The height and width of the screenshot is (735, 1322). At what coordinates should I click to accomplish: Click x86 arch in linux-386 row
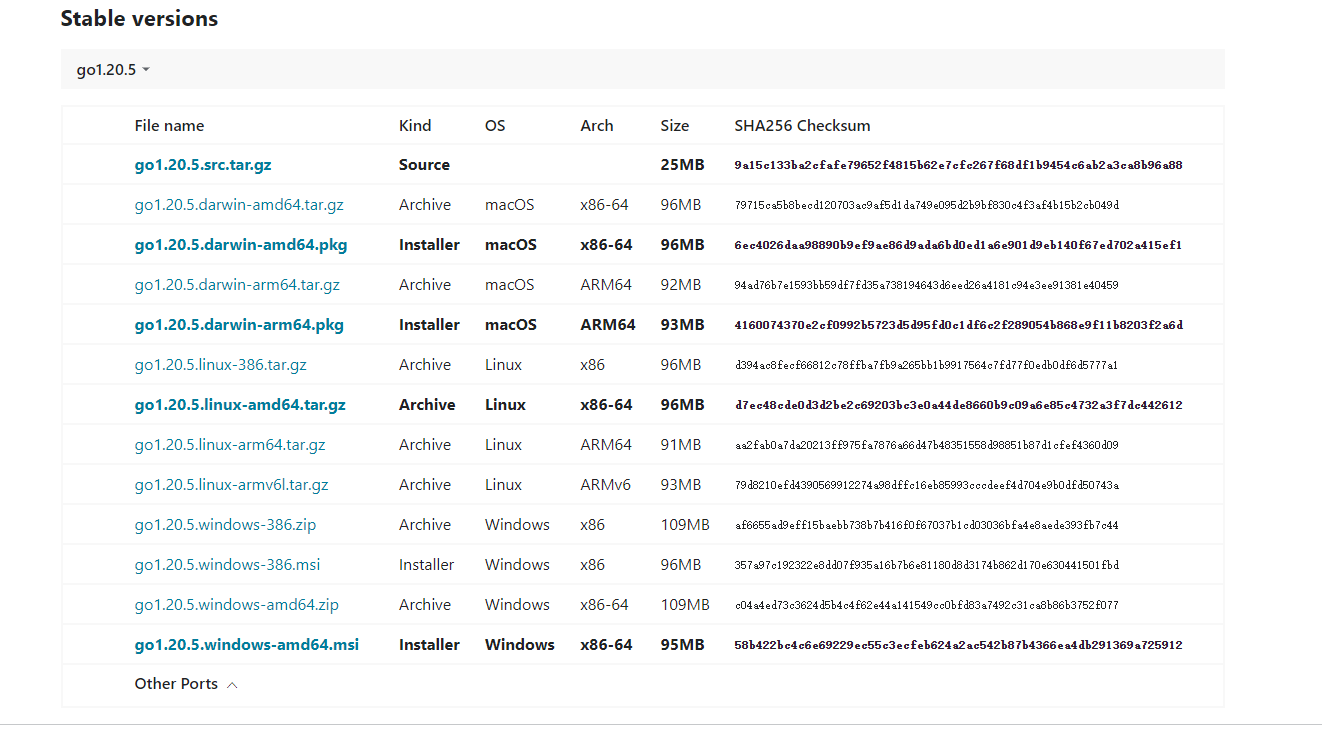coord(592,365)
